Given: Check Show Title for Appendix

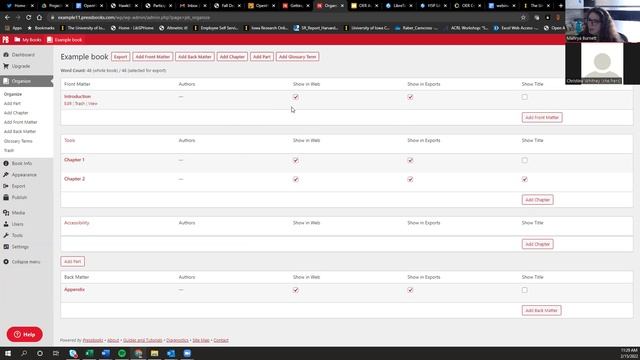Looking at the screenshot, I should [x=524, y=290].
